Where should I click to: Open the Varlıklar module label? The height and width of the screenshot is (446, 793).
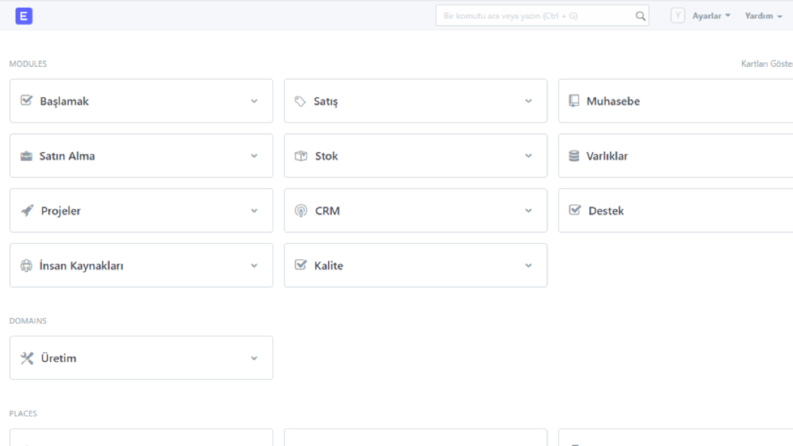click(607, 156)
